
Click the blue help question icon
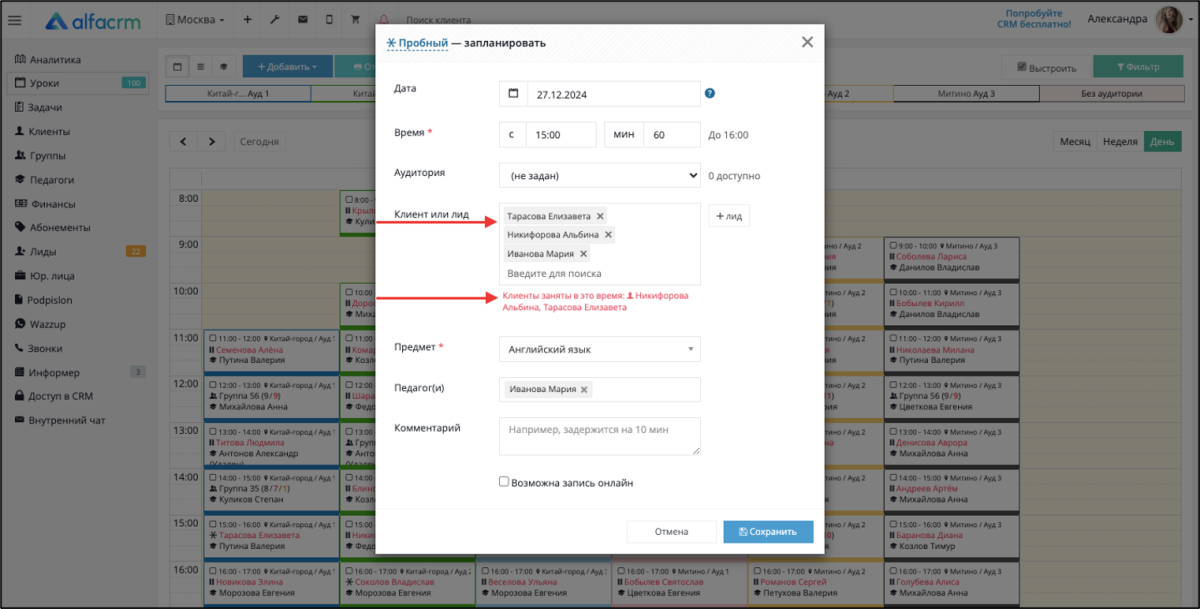click(710, 93)
